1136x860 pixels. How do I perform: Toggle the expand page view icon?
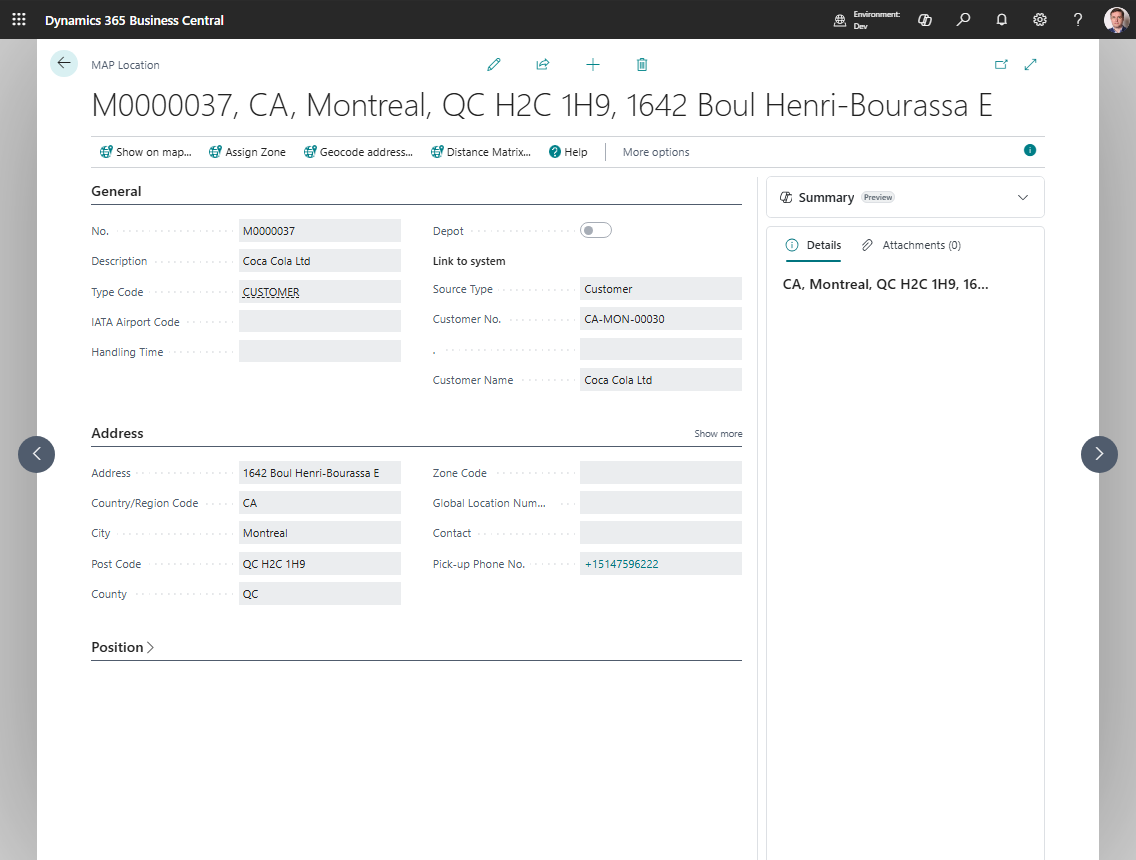click(1030, 64)
